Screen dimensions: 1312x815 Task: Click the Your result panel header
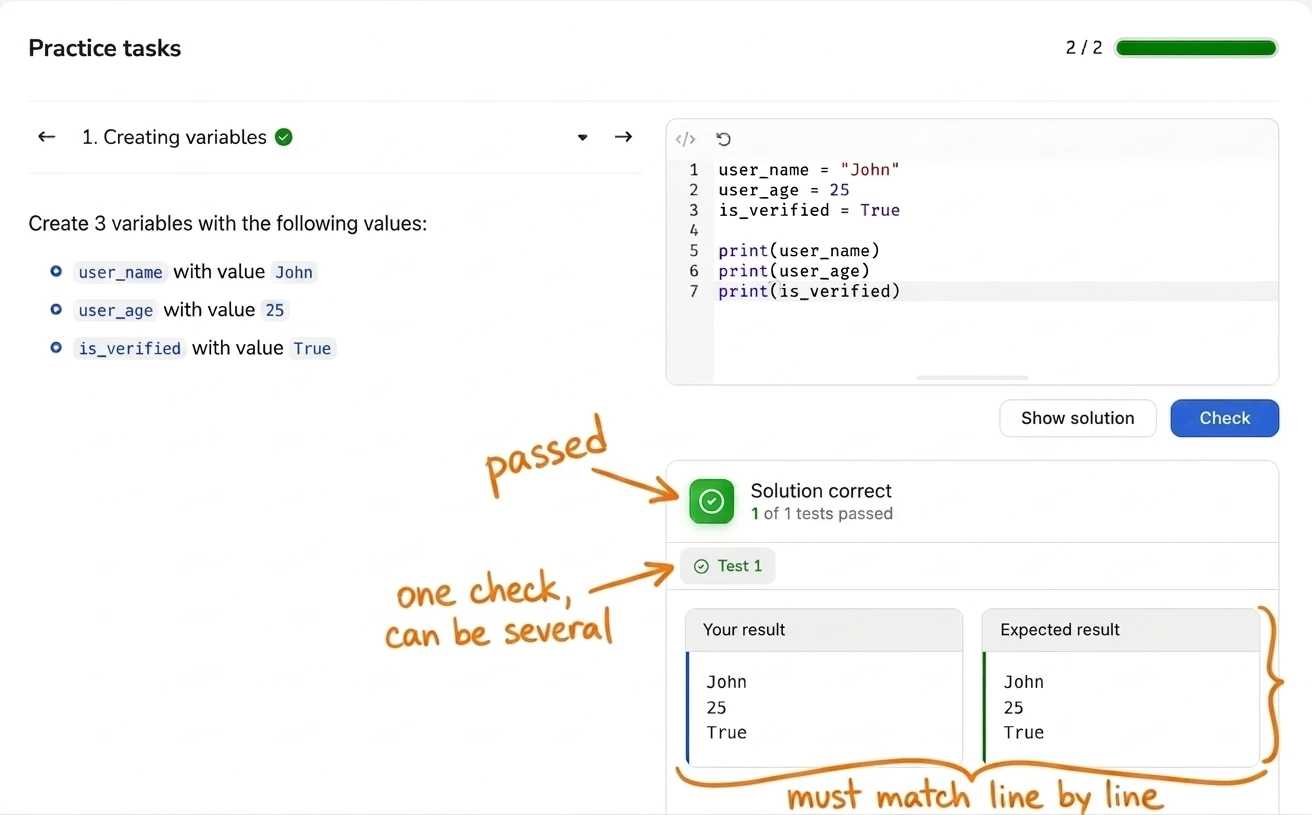point(824,630)
